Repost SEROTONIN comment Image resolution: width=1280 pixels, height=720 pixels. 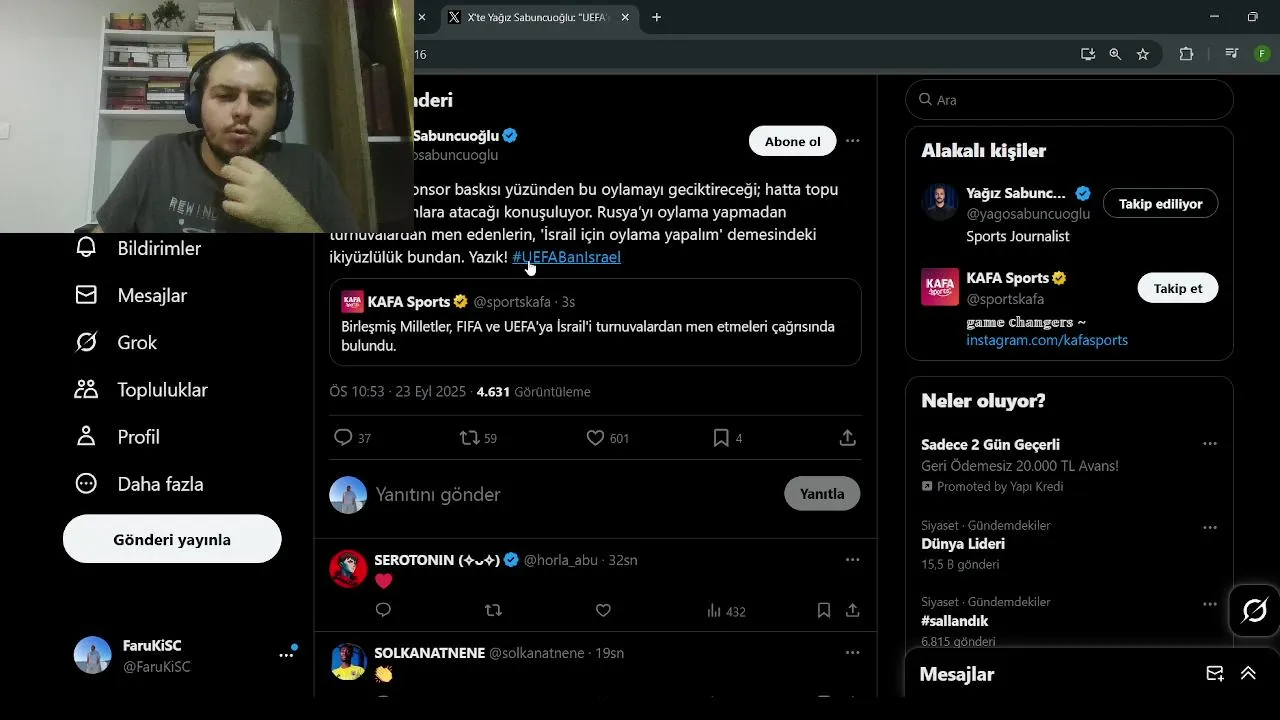point(493,610)
